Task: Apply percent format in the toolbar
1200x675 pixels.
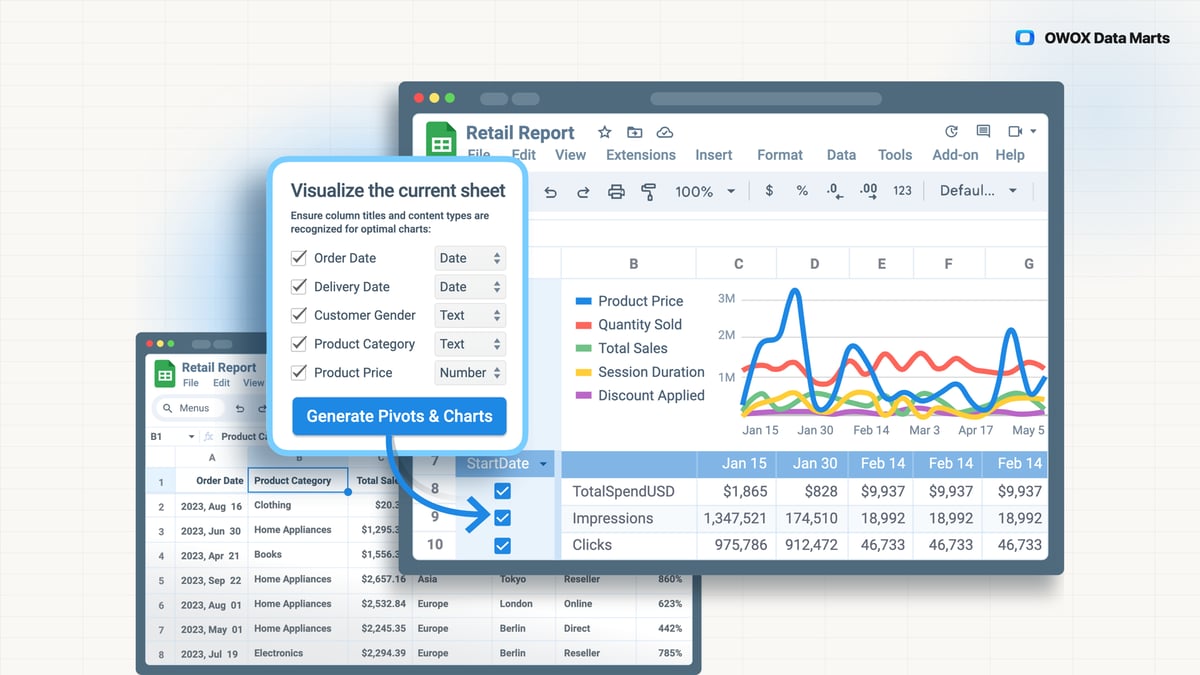Action: 802,191
